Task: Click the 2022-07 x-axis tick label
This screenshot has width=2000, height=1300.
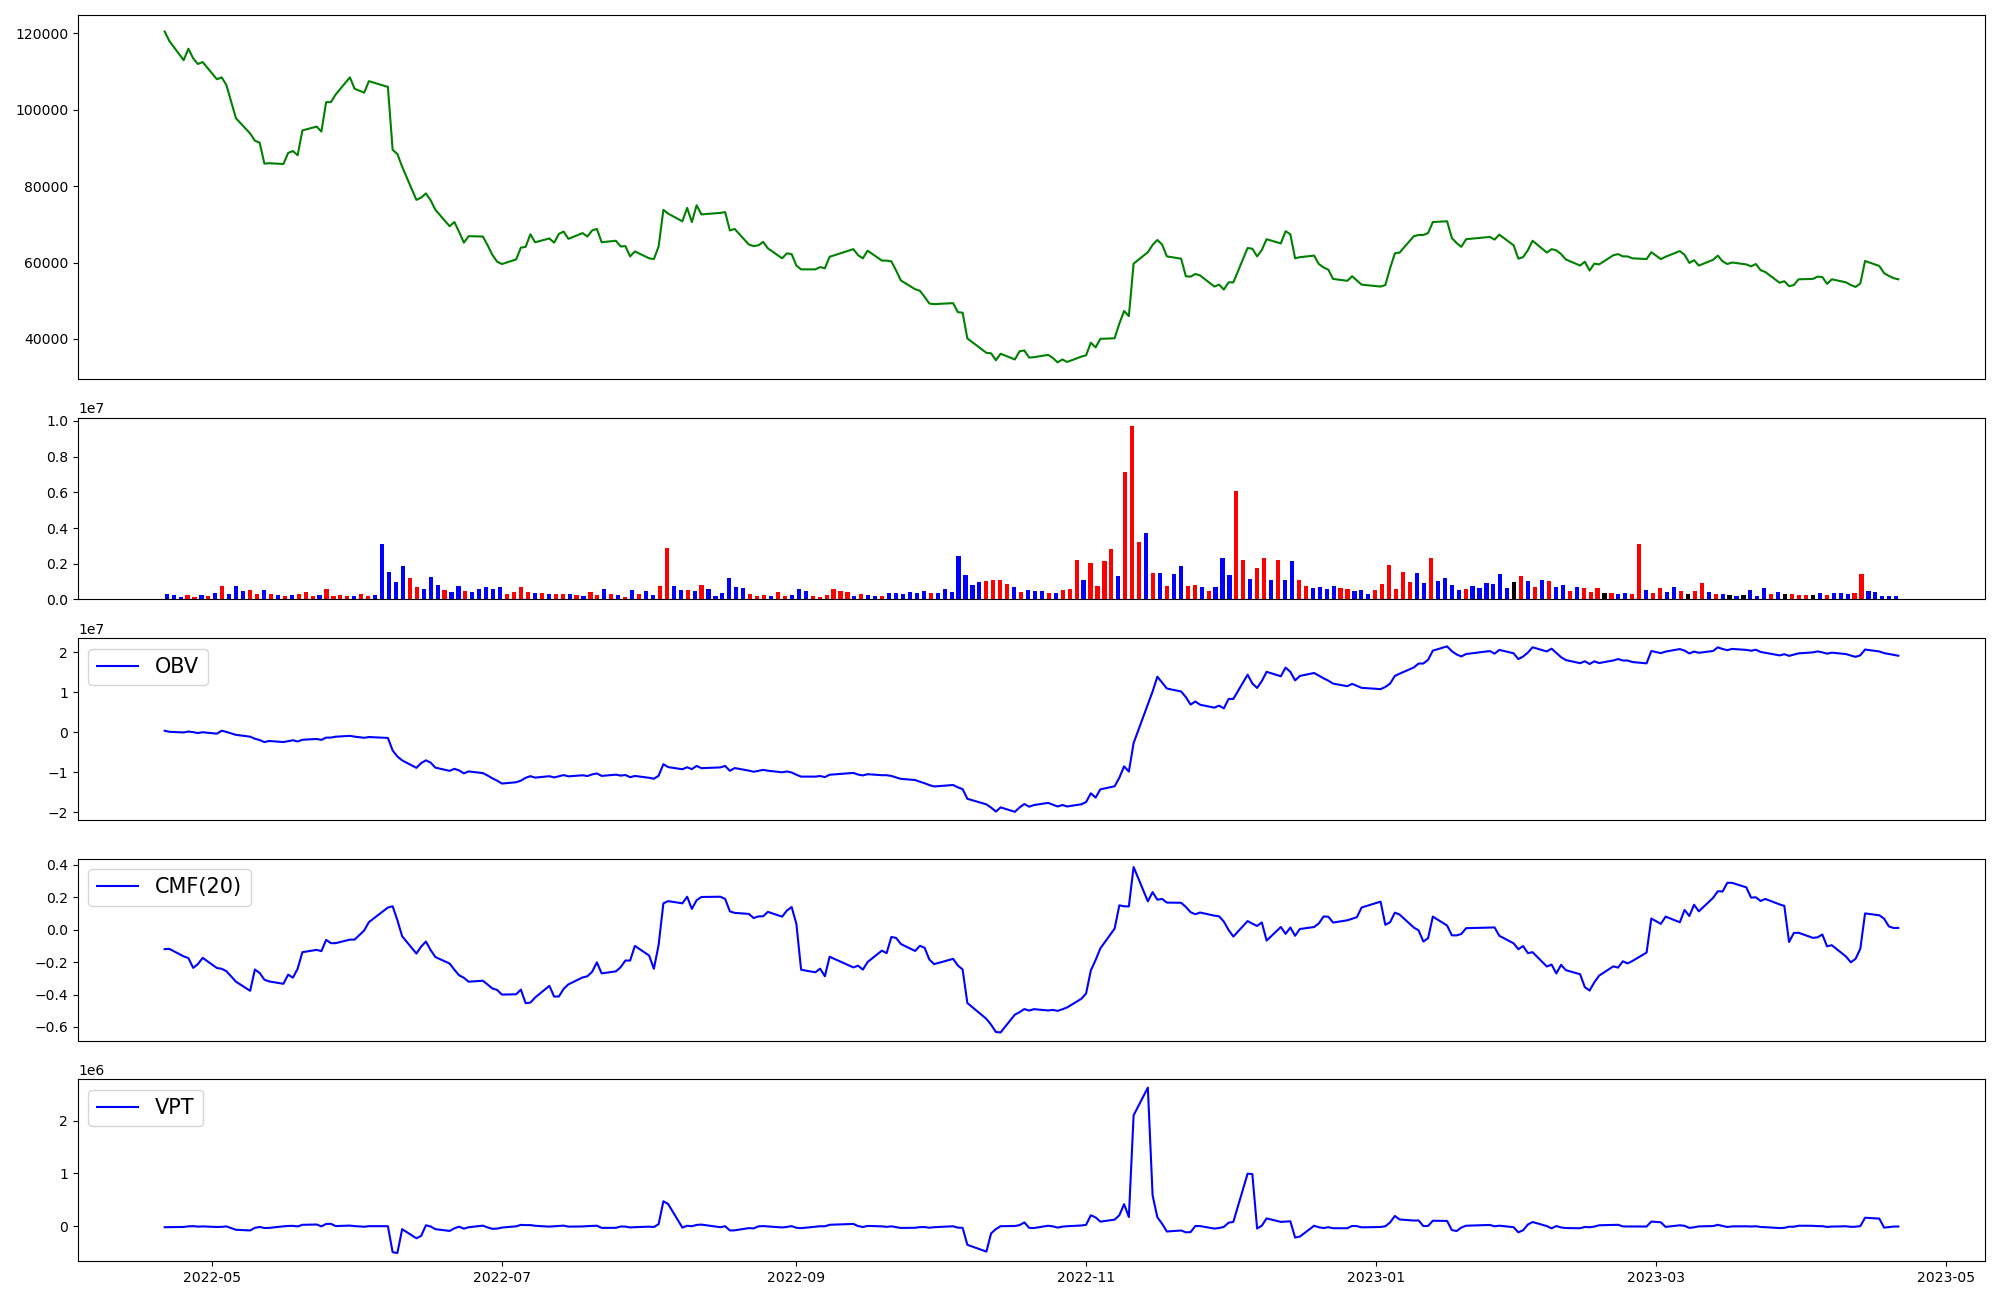Action: [501, 1277]
